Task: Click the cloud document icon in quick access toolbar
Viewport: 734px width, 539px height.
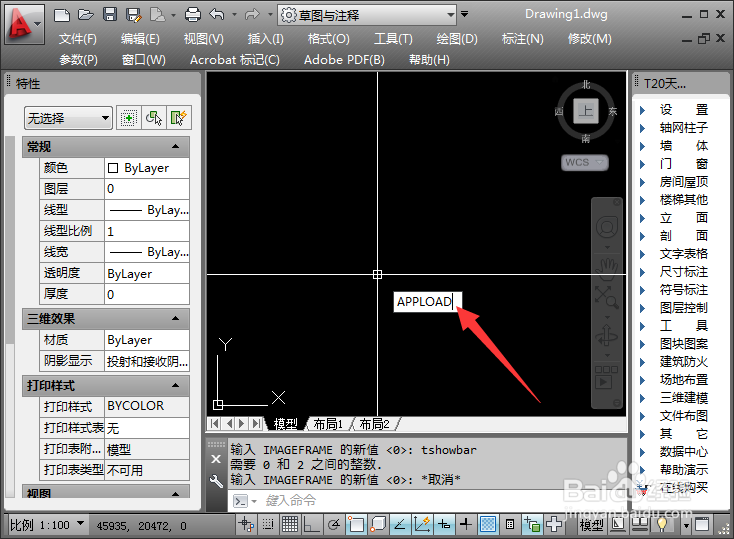Action: [157, 15]
